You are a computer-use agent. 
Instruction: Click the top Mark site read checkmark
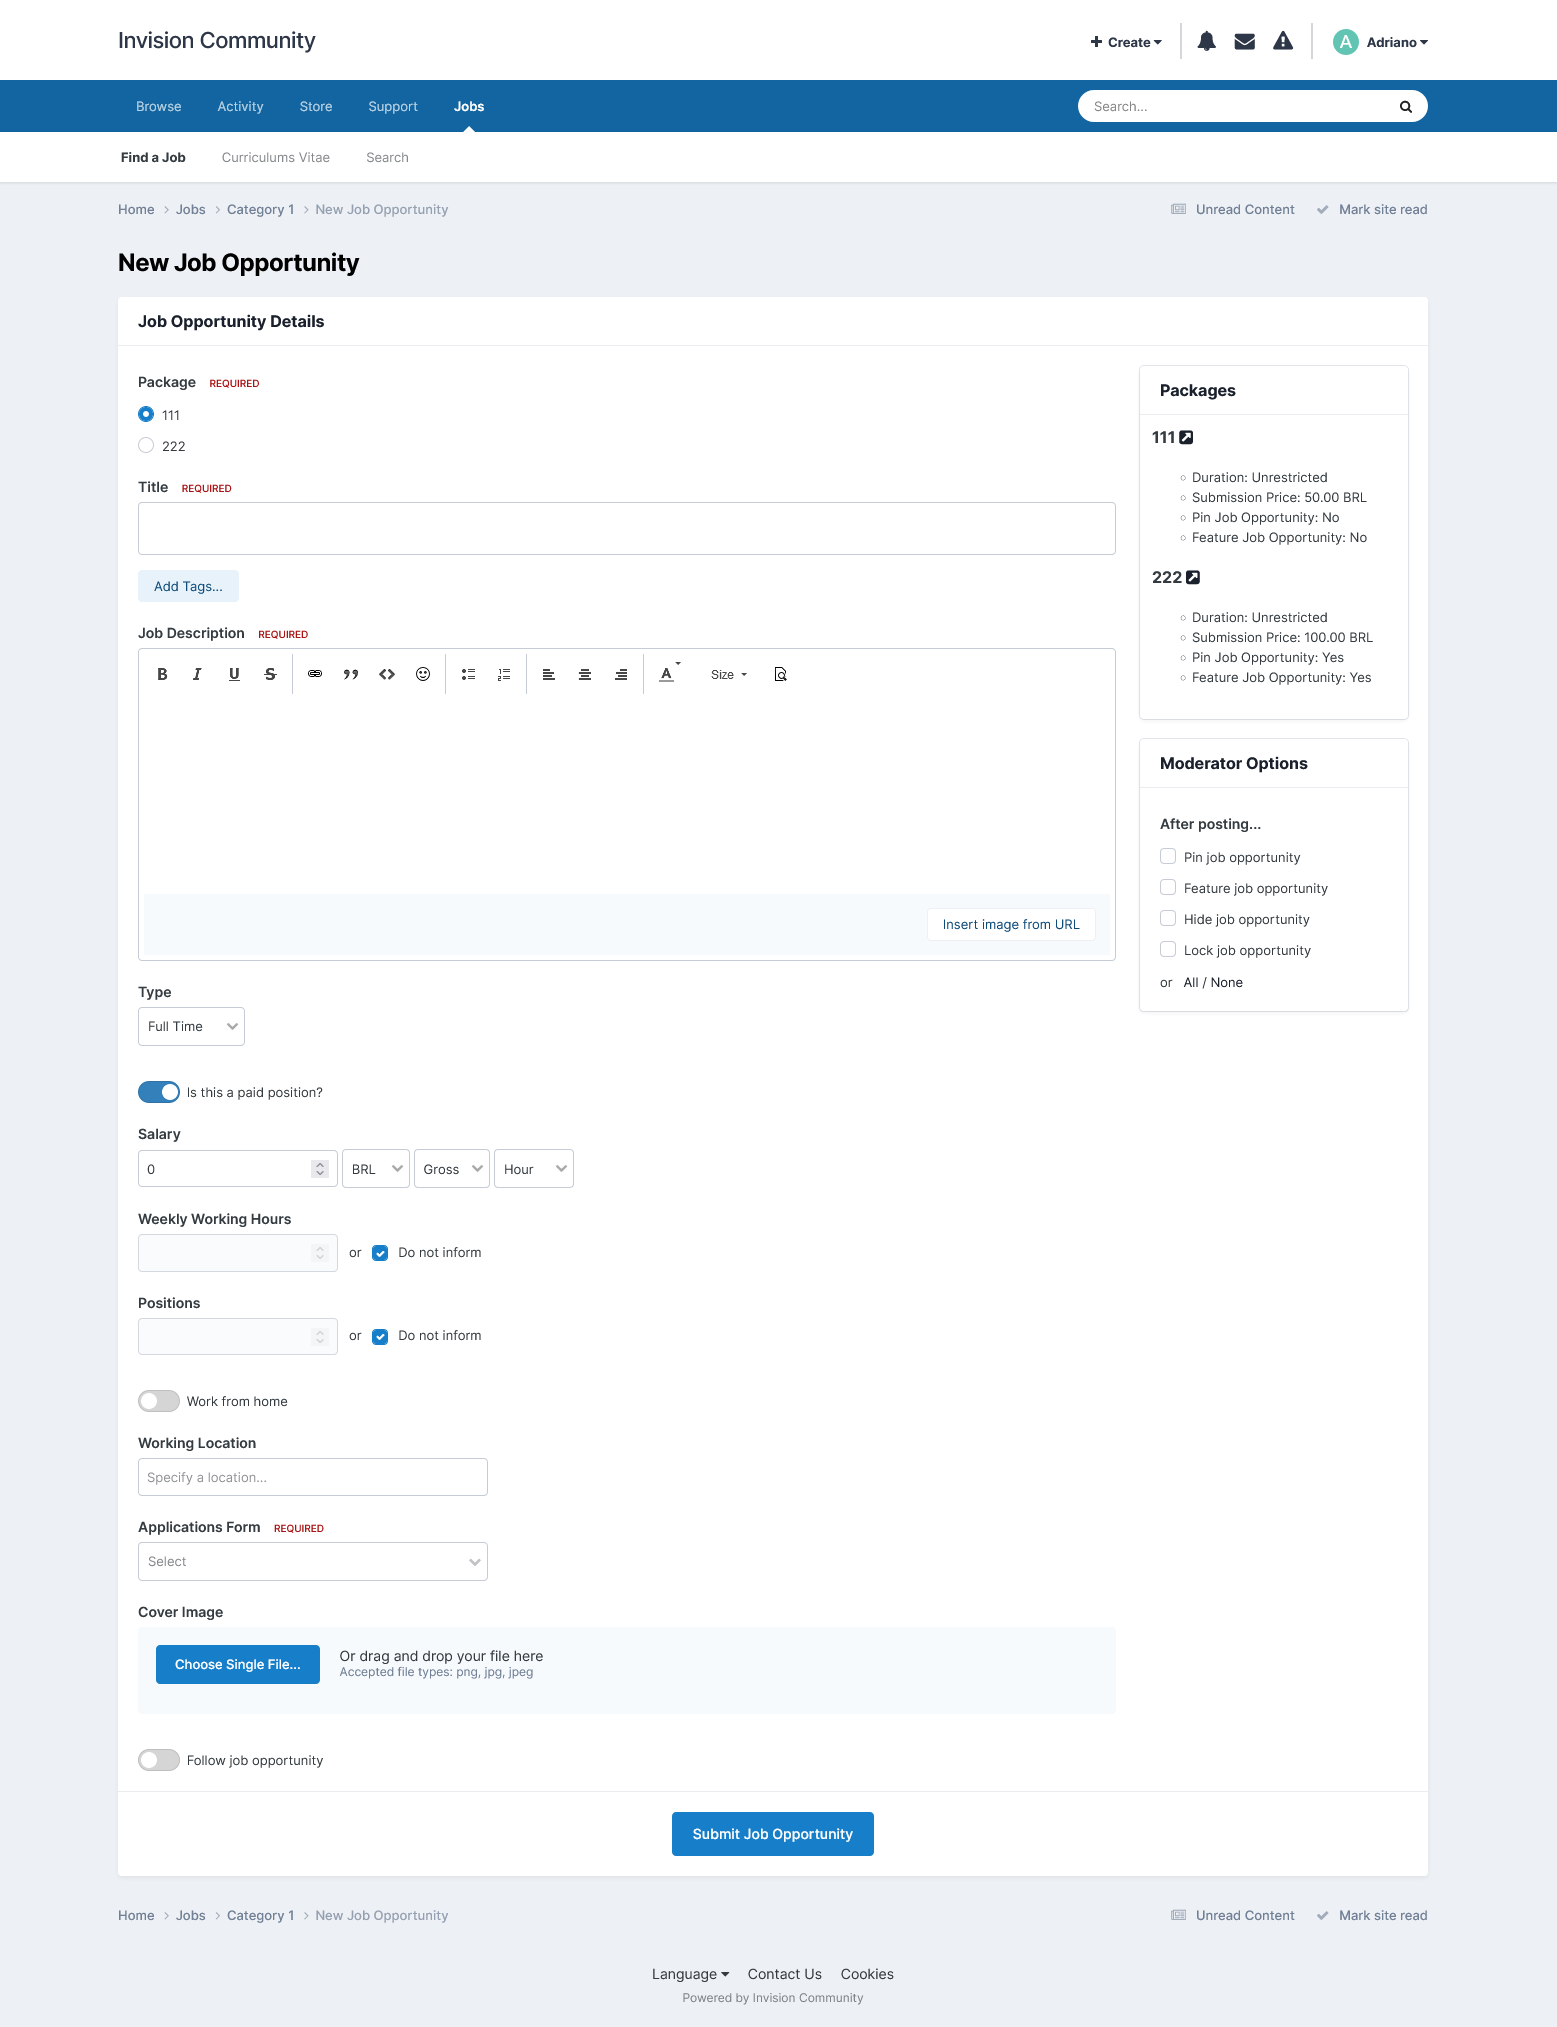click(1323, 209)
